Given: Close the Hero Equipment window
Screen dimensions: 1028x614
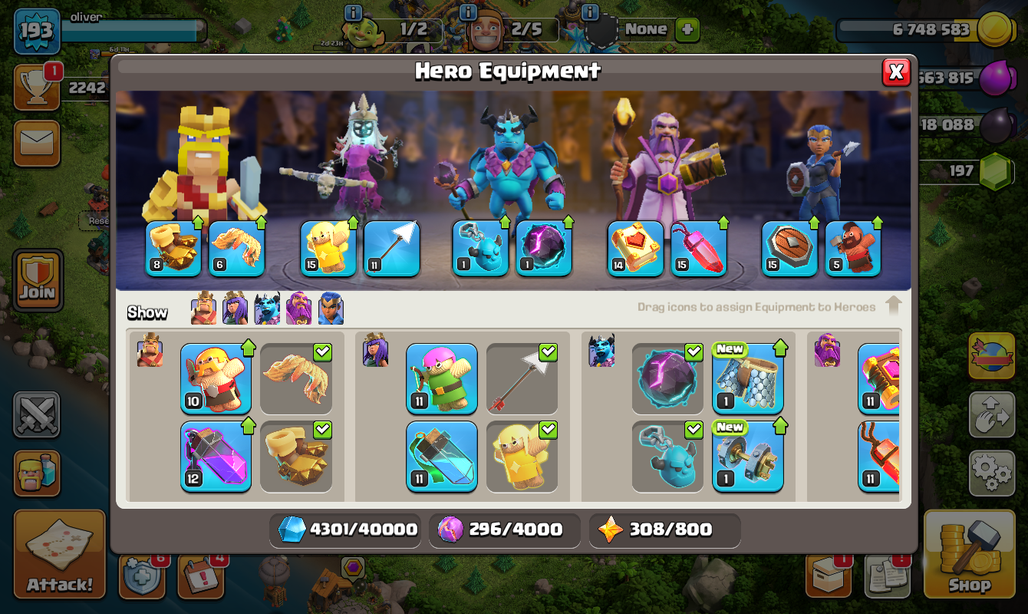Looking at the screenshot, I should pos(896,72).
